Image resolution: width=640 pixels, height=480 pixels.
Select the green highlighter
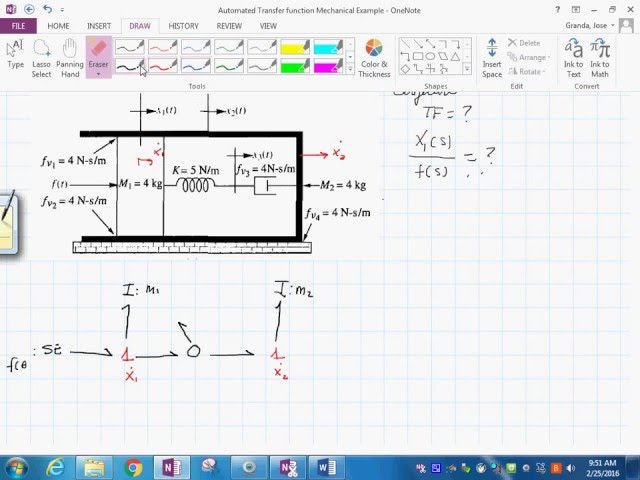(x=295, y=66)
